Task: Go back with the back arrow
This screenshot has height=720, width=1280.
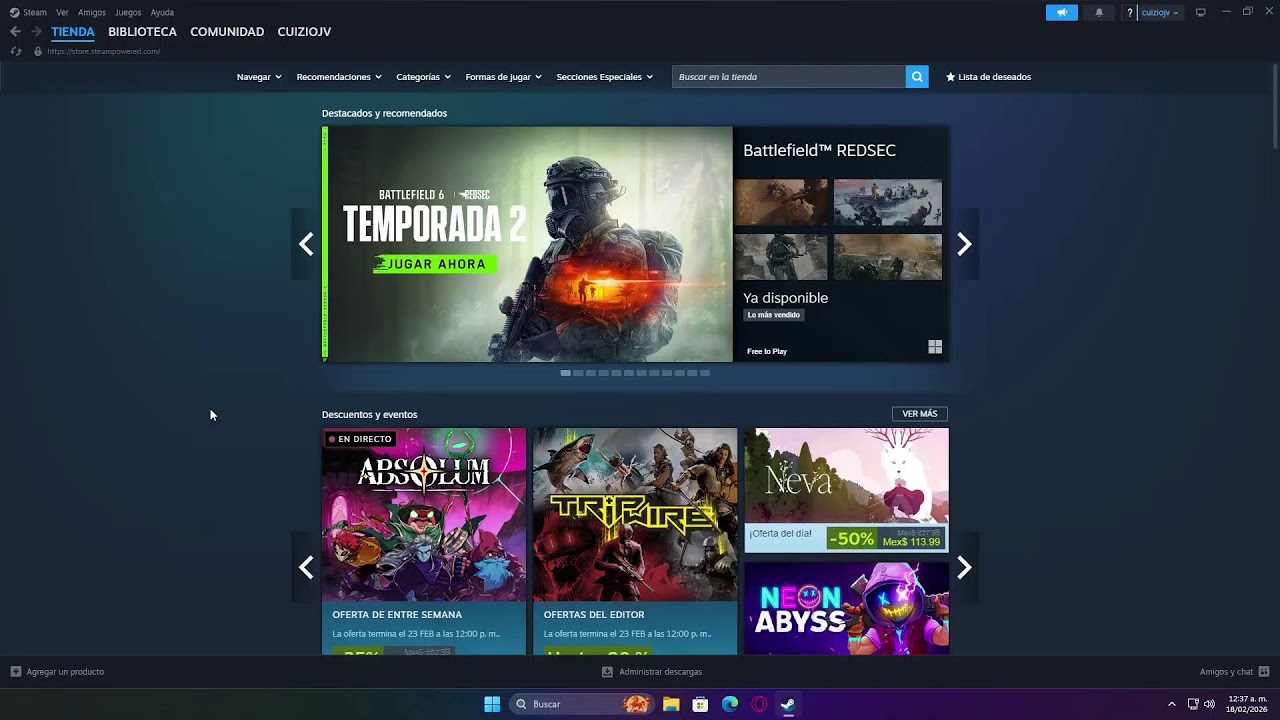Action: [15, 32]
